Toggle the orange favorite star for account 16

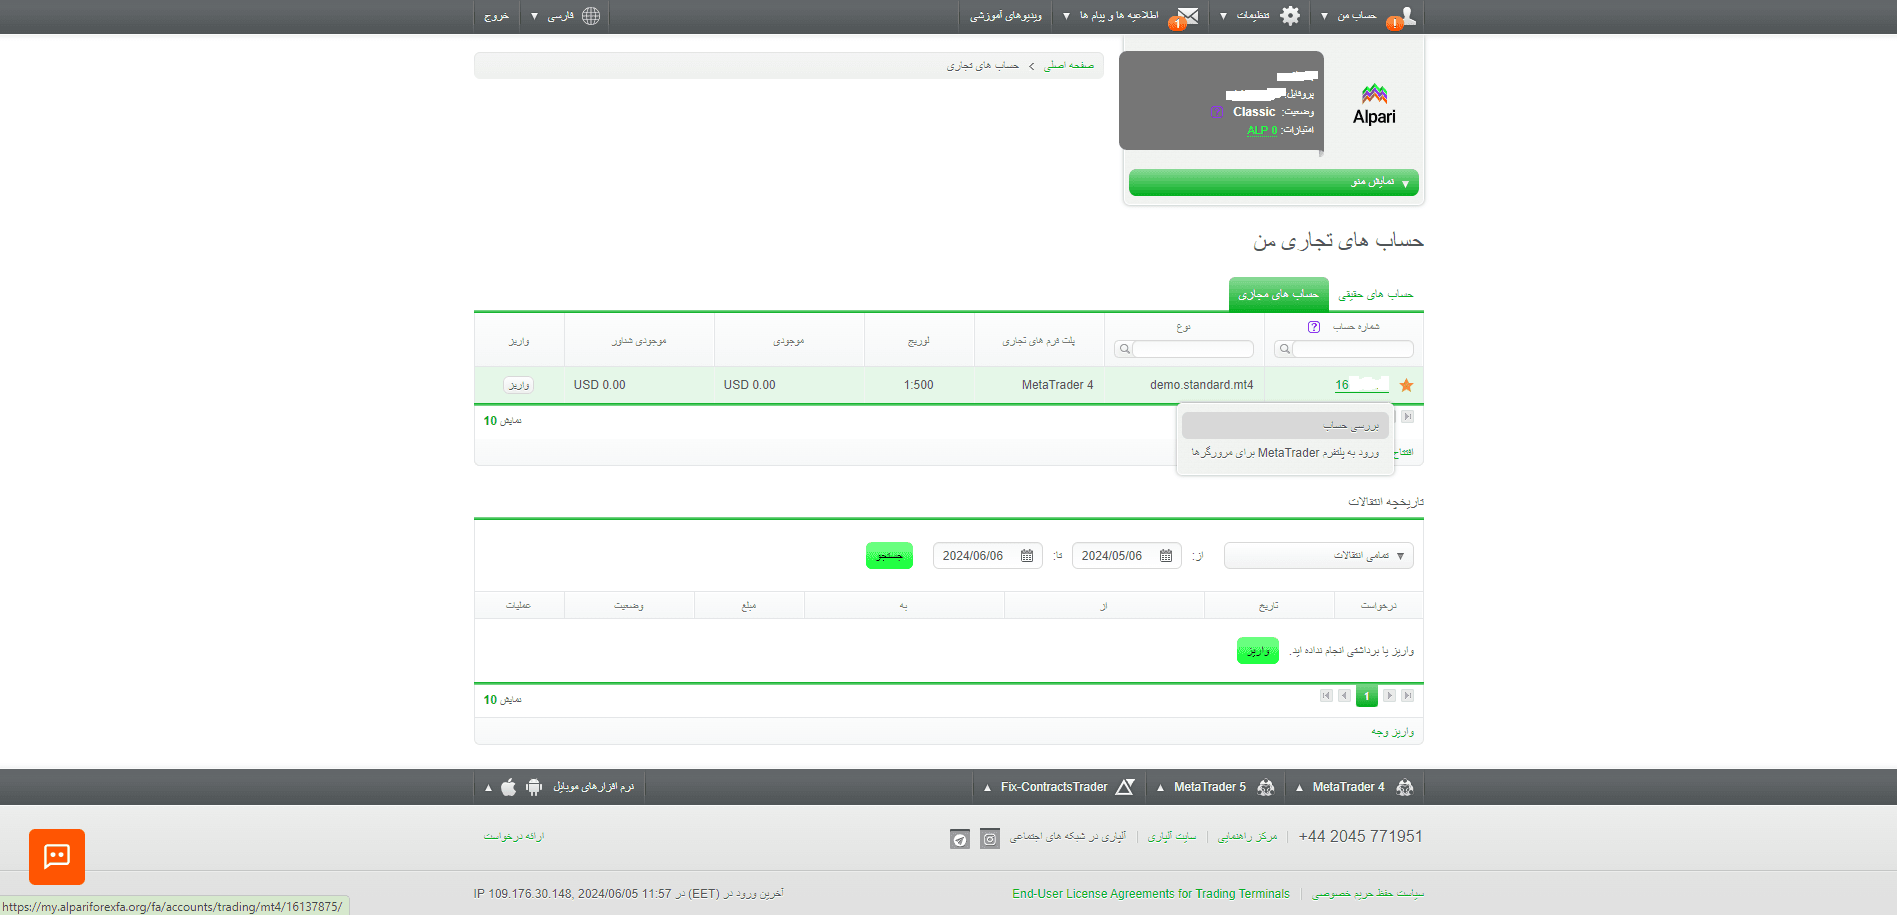[x=1406, y=385]
